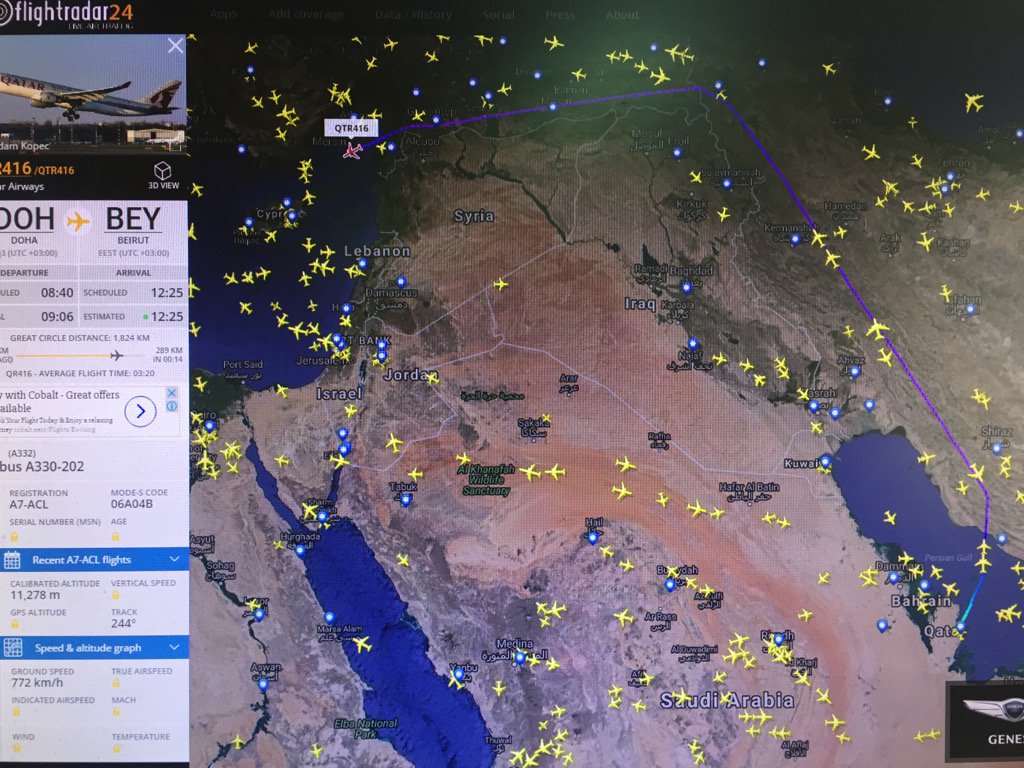Image resolution: width=1024 pixels, height=768 pixels.
Task: Expand the Recent A7-ACL flights section
Action: [174, 559]
